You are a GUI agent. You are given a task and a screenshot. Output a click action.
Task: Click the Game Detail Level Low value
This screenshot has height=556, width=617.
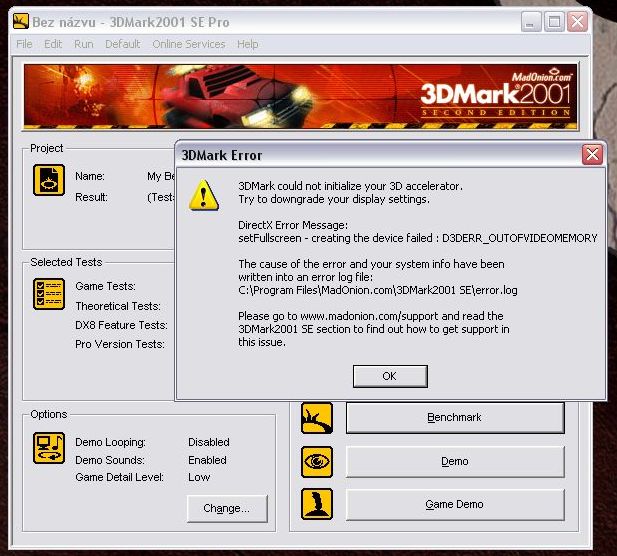pos(199,477)
